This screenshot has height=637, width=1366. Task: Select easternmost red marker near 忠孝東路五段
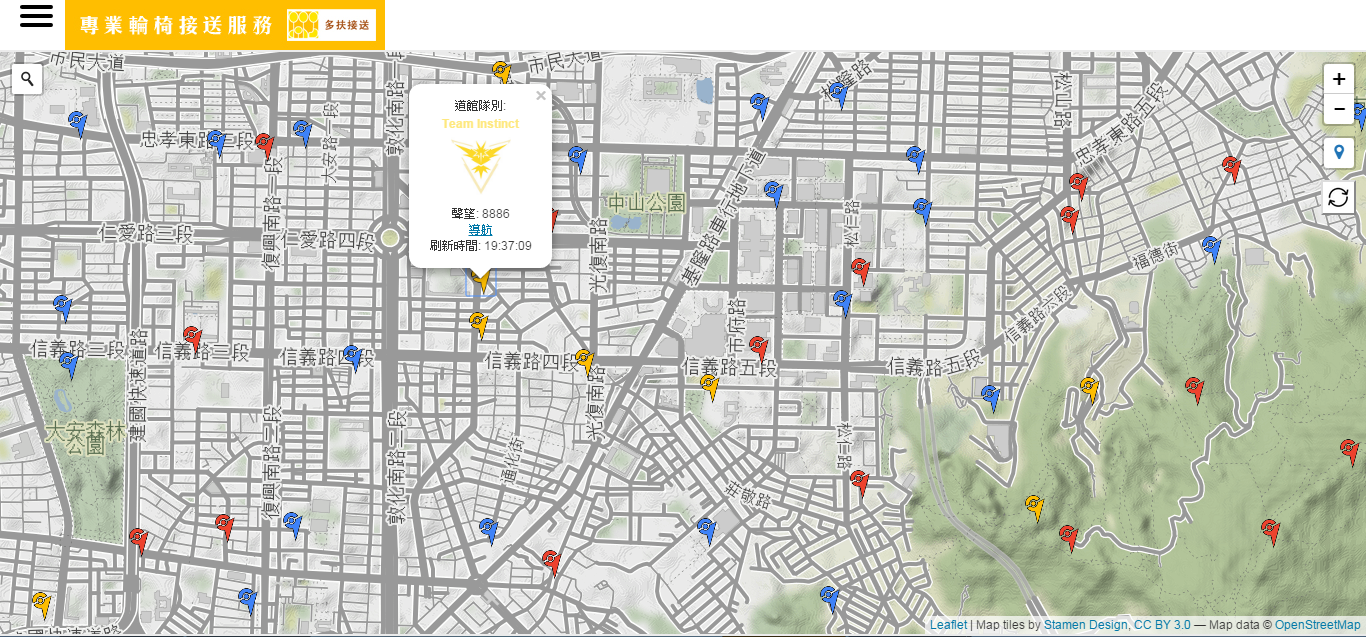coord(1232,168)
